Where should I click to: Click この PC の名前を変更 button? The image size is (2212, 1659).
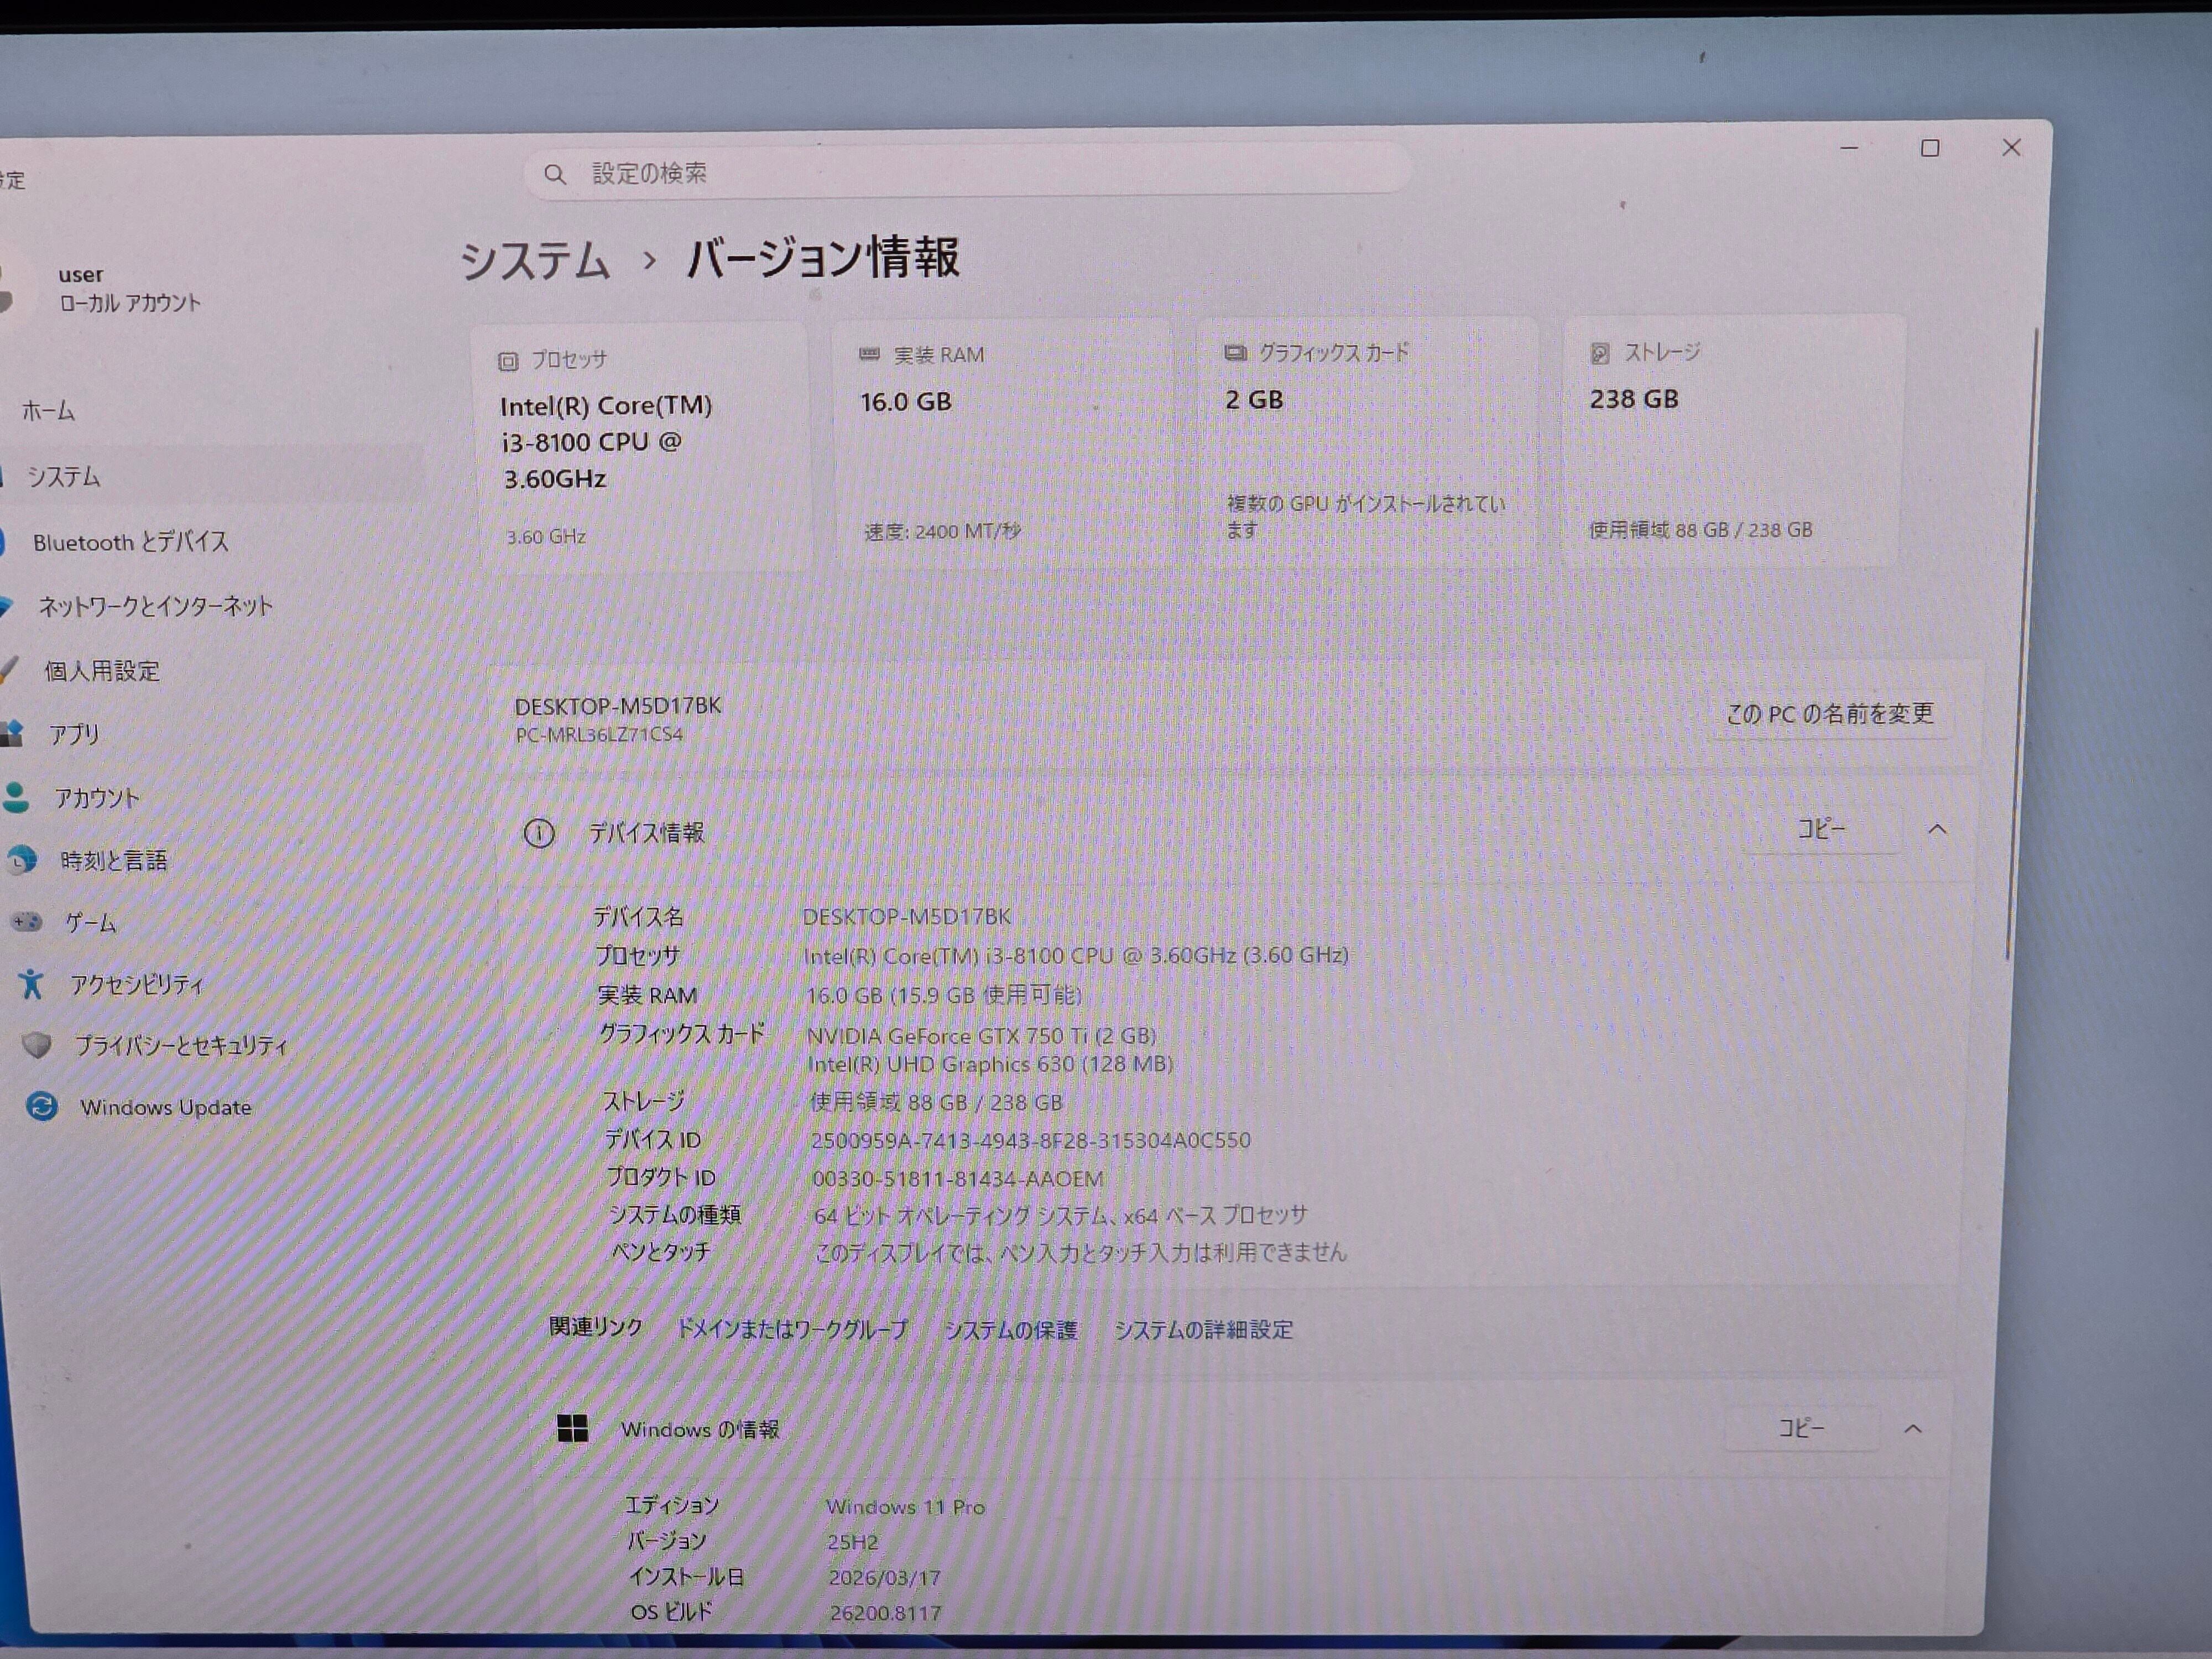(x=1829, y=714)
